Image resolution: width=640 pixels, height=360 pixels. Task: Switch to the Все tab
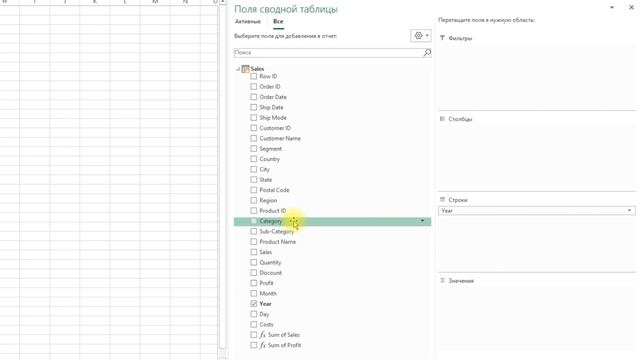278,21
